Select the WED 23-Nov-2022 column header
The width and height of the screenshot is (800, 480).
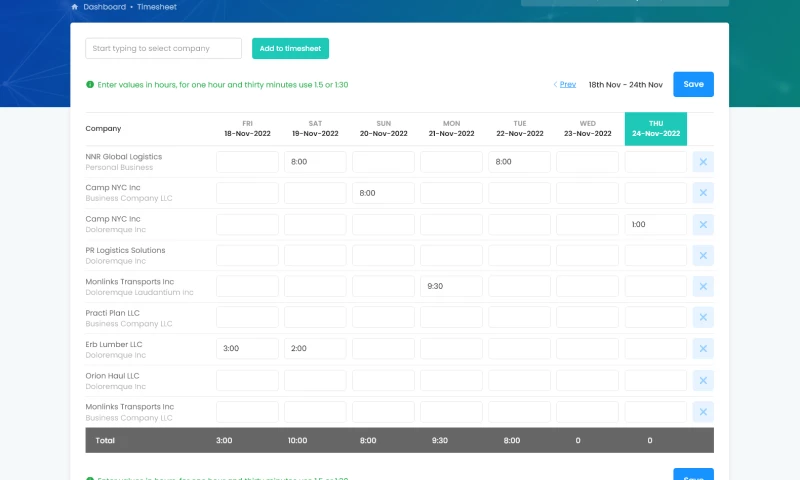[588, 129]
